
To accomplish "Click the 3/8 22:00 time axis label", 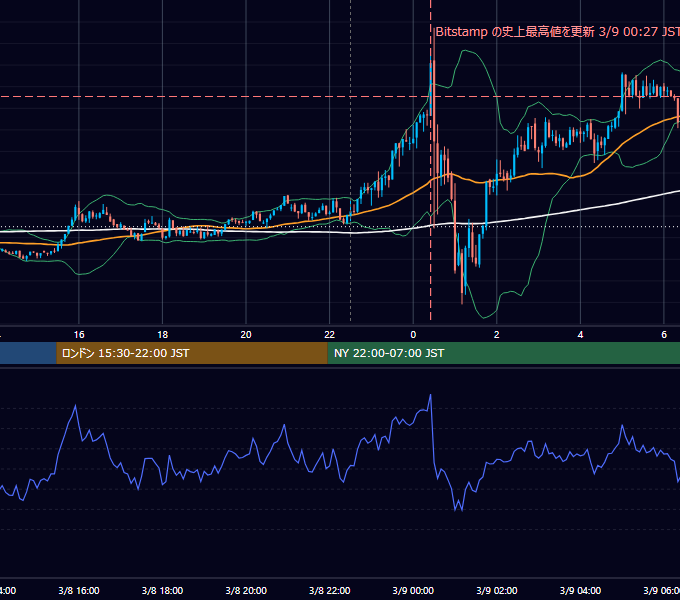I will [330, 590].
